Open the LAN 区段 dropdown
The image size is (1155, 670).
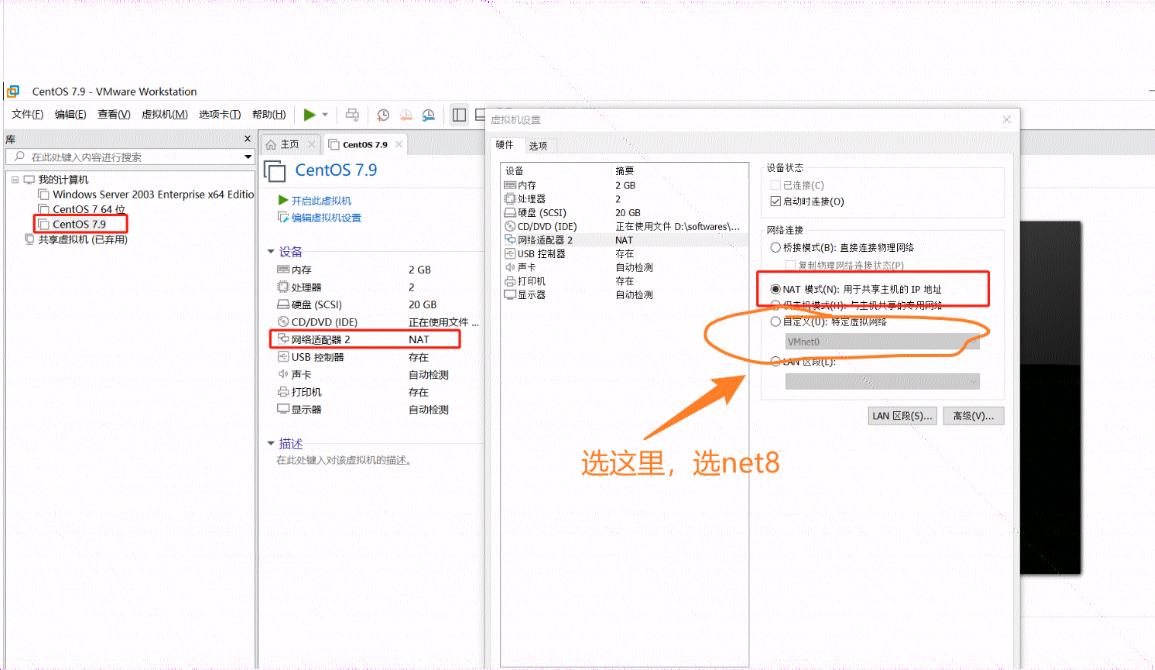click(883, 380)
